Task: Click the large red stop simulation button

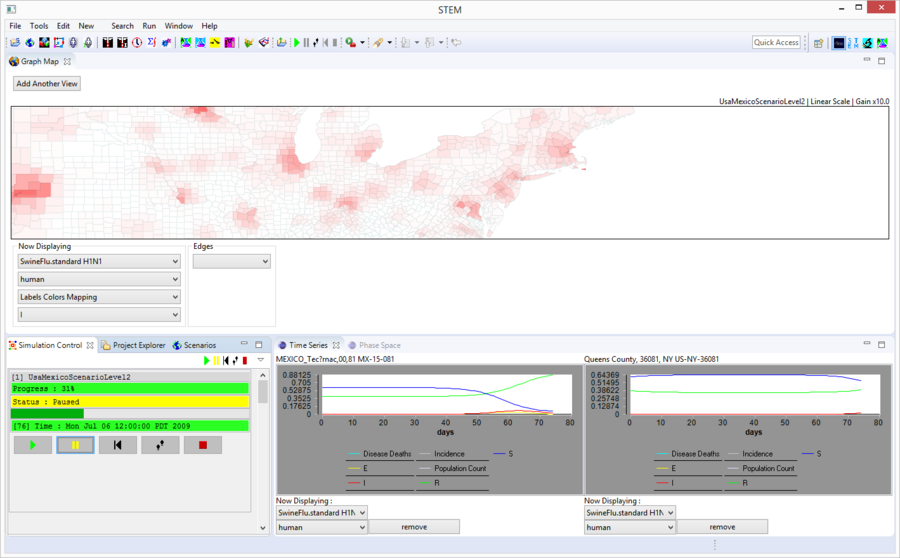Action: (203, 445)
